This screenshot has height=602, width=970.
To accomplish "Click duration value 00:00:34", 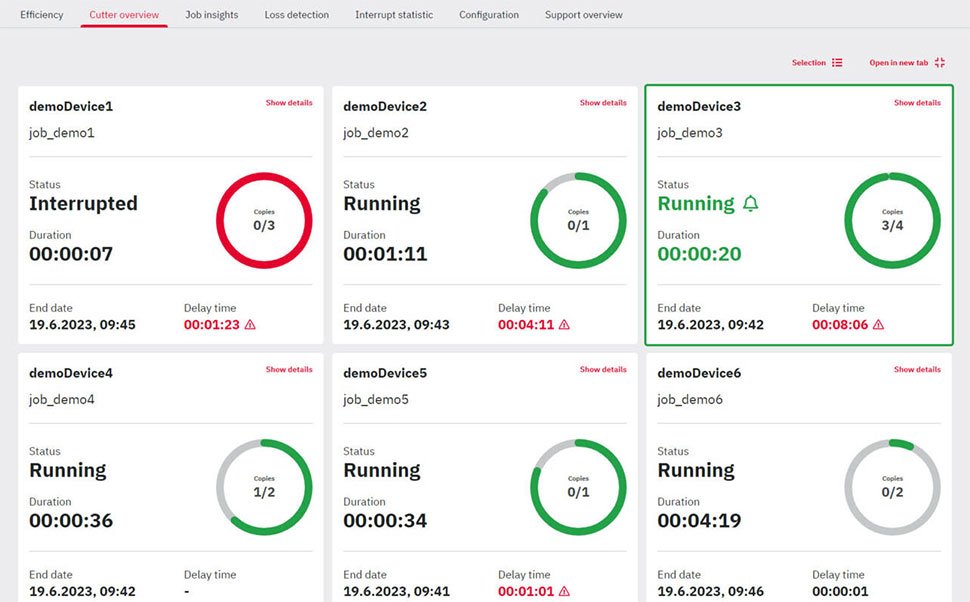I will (x=385, y=521).
